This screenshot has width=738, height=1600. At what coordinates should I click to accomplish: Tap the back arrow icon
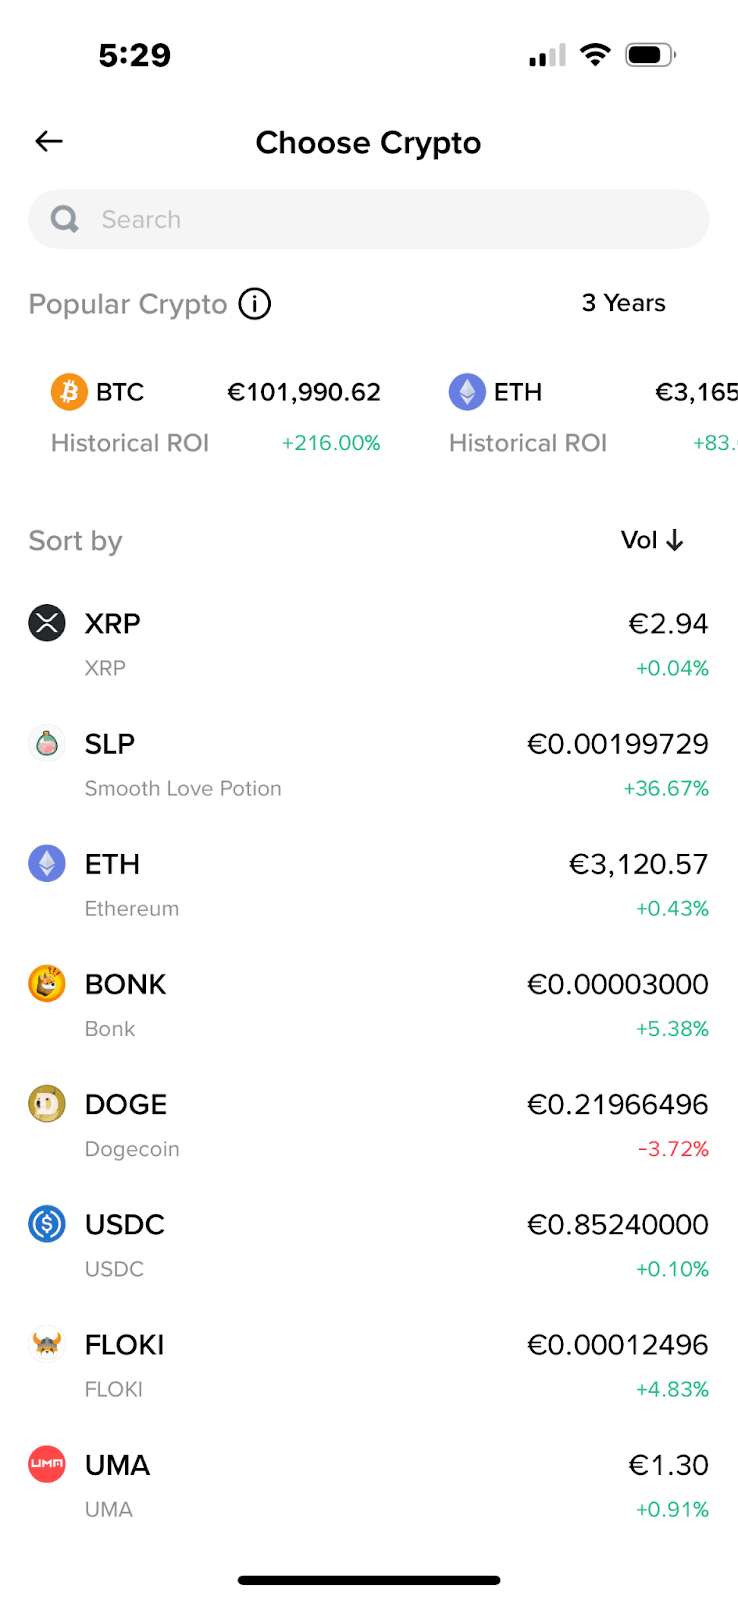tap(49, 142)
